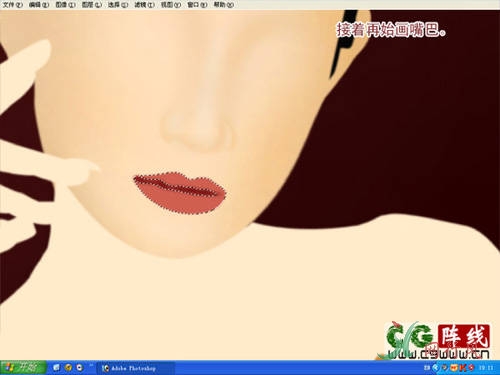Open the 选择 (Select) menu

click(x=118, y=5)
